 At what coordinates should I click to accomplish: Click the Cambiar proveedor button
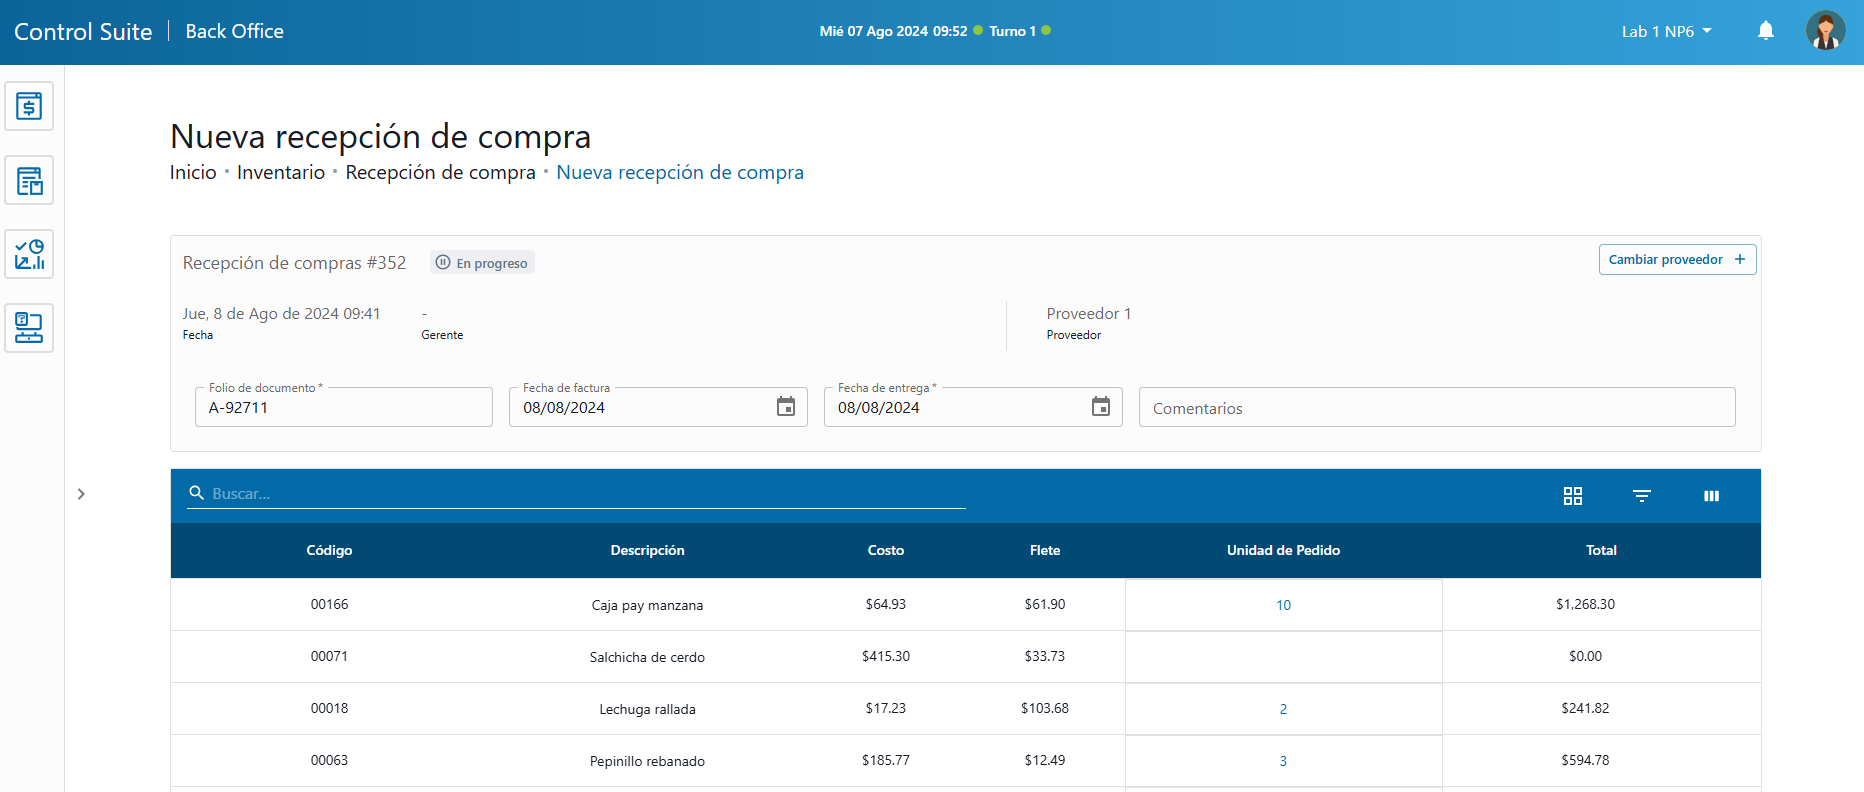click(1676, 260)
